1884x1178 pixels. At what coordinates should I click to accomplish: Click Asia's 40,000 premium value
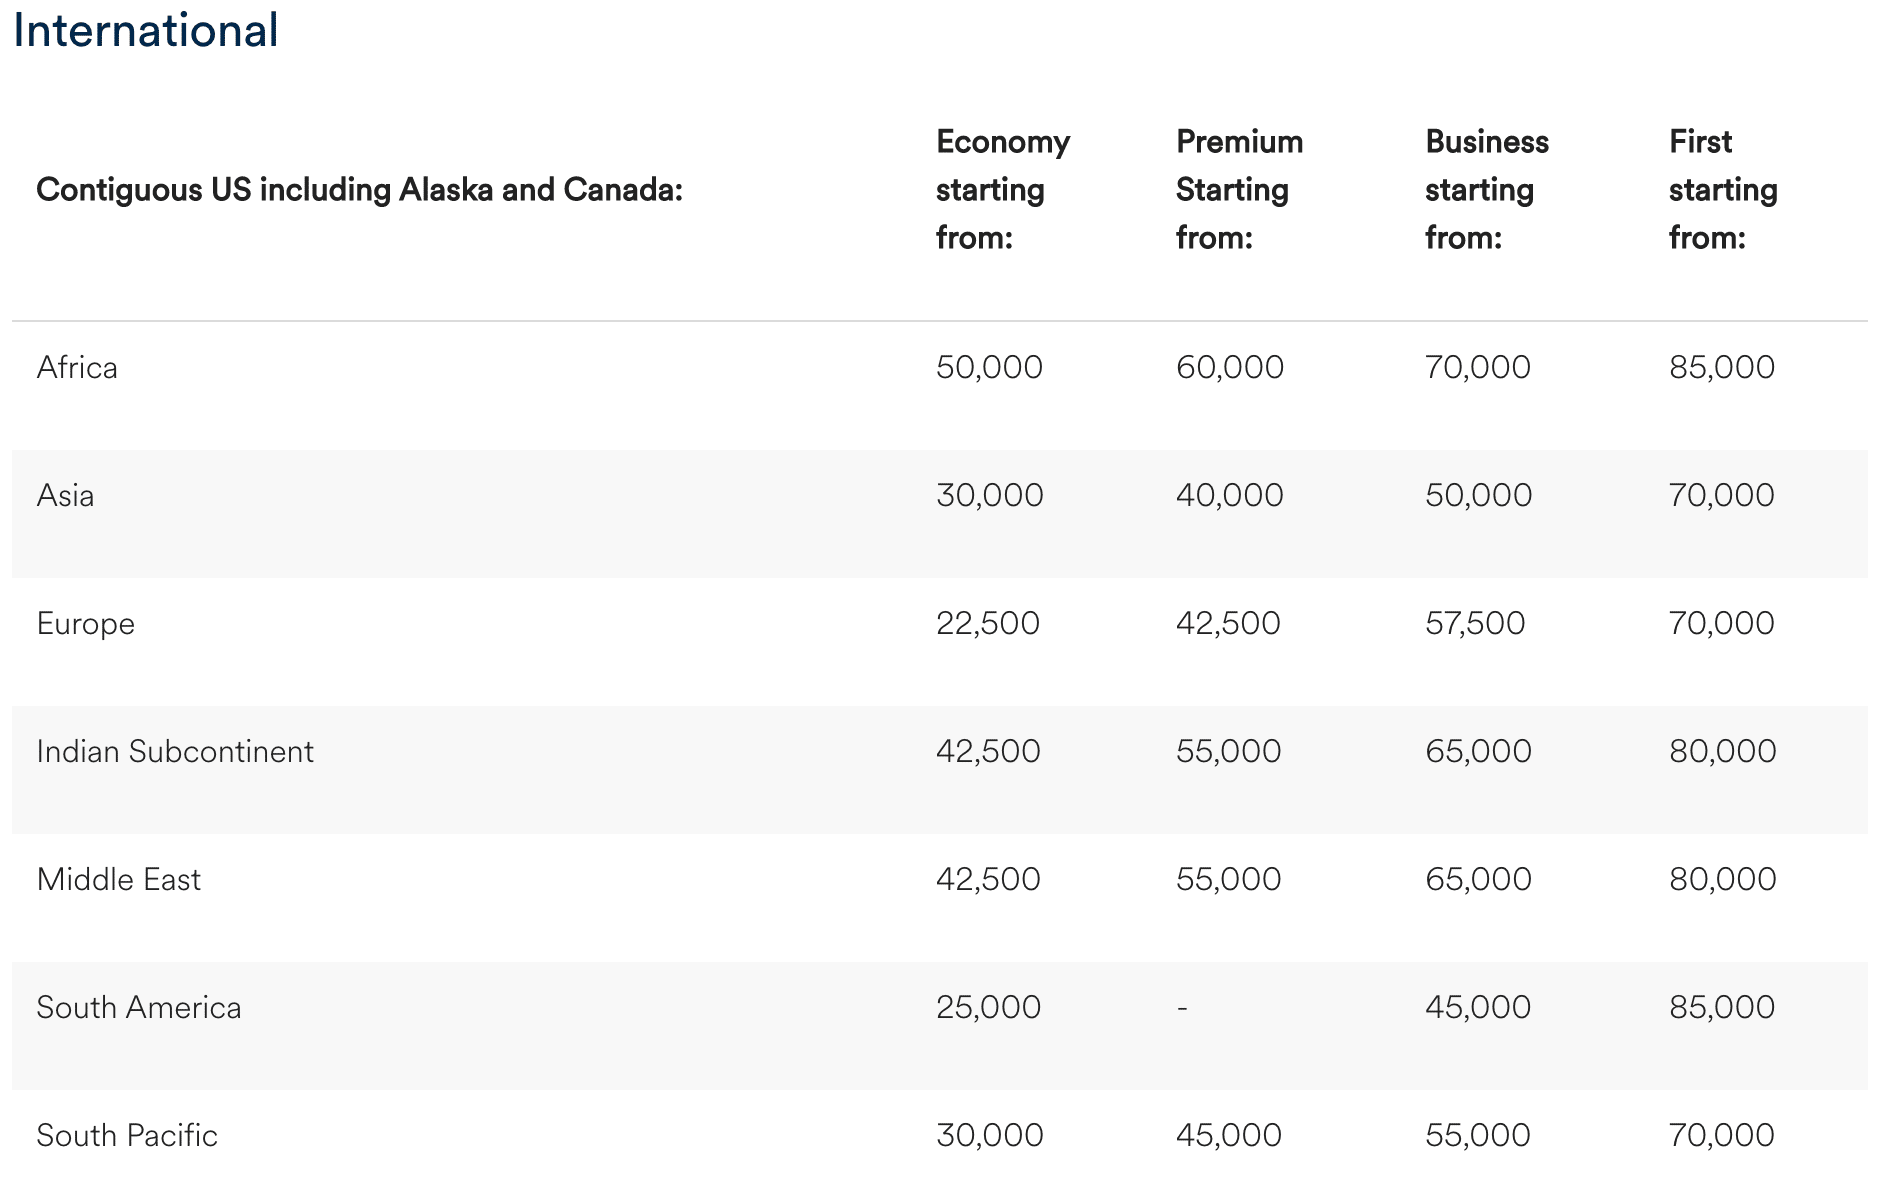[x=1229, y=496]
